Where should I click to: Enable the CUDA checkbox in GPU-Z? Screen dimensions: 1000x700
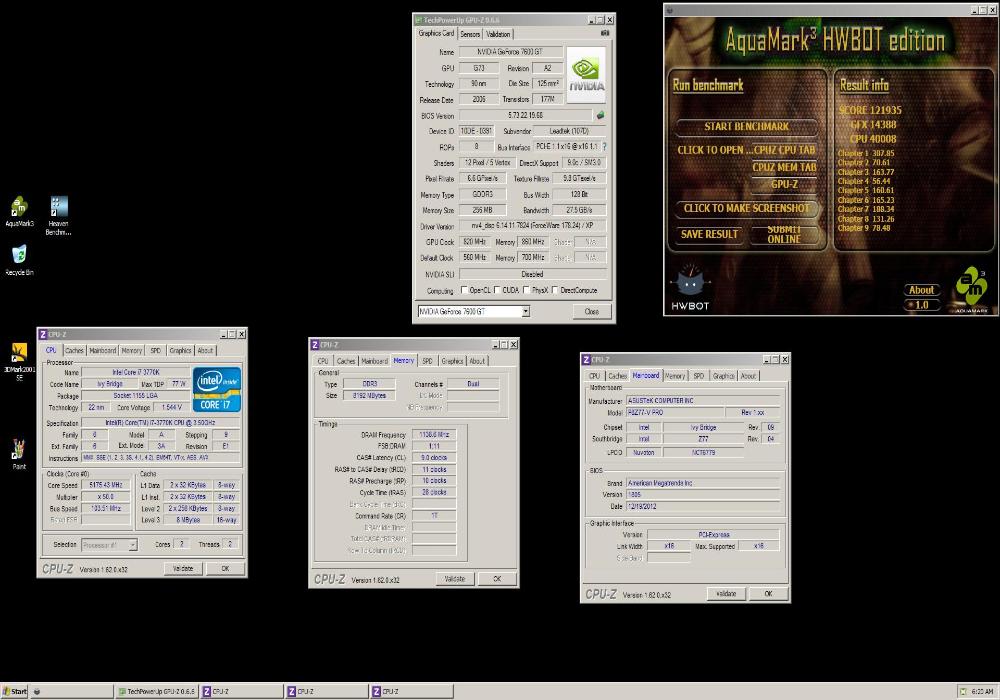point(497,290)
